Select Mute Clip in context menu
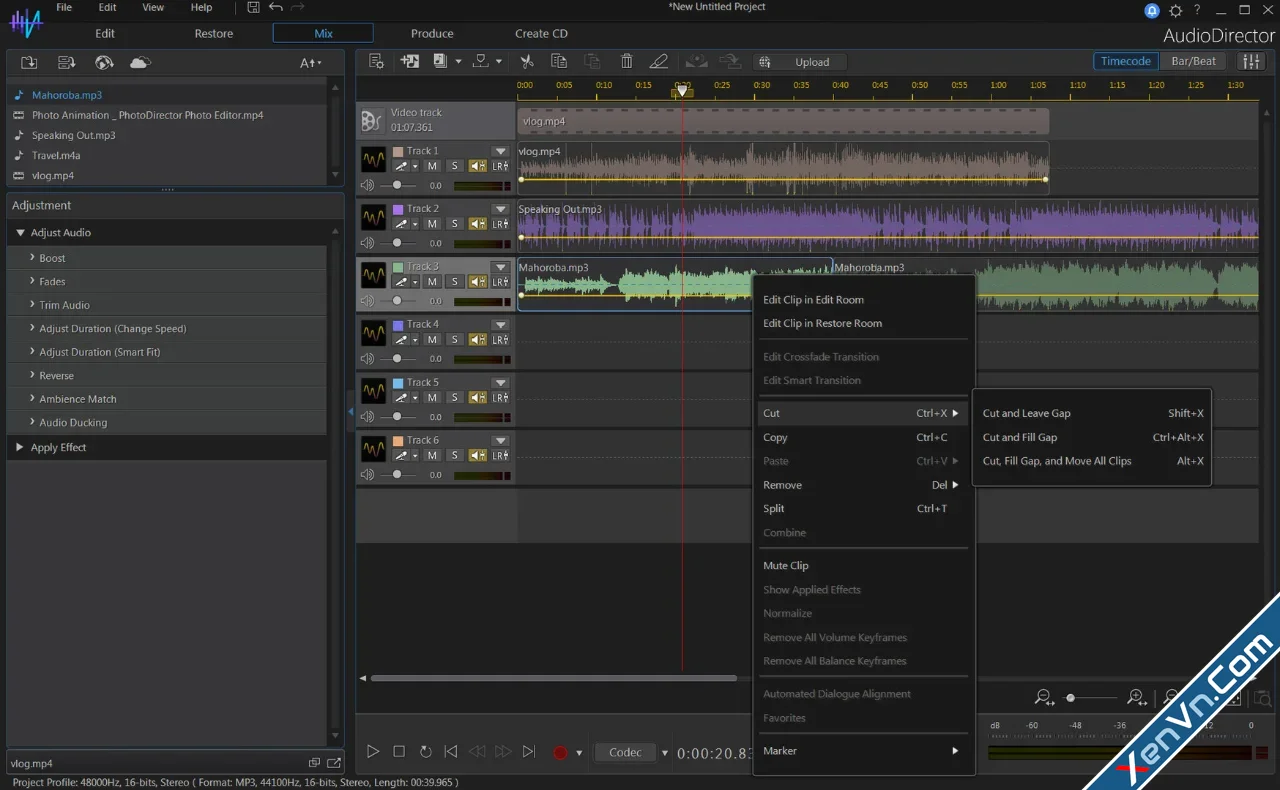The image size is (1280, 790). click(862, 565)
